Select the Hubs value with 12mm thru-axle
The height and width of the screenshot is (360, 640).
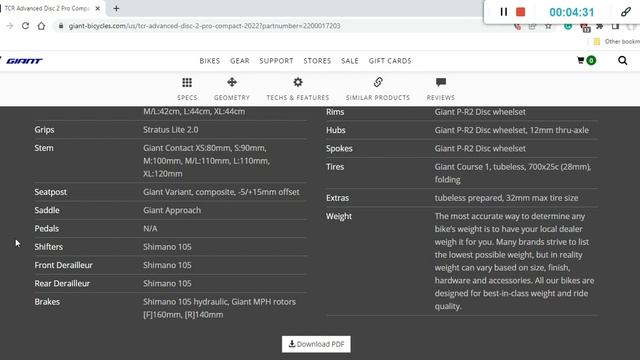pos(511,130)
